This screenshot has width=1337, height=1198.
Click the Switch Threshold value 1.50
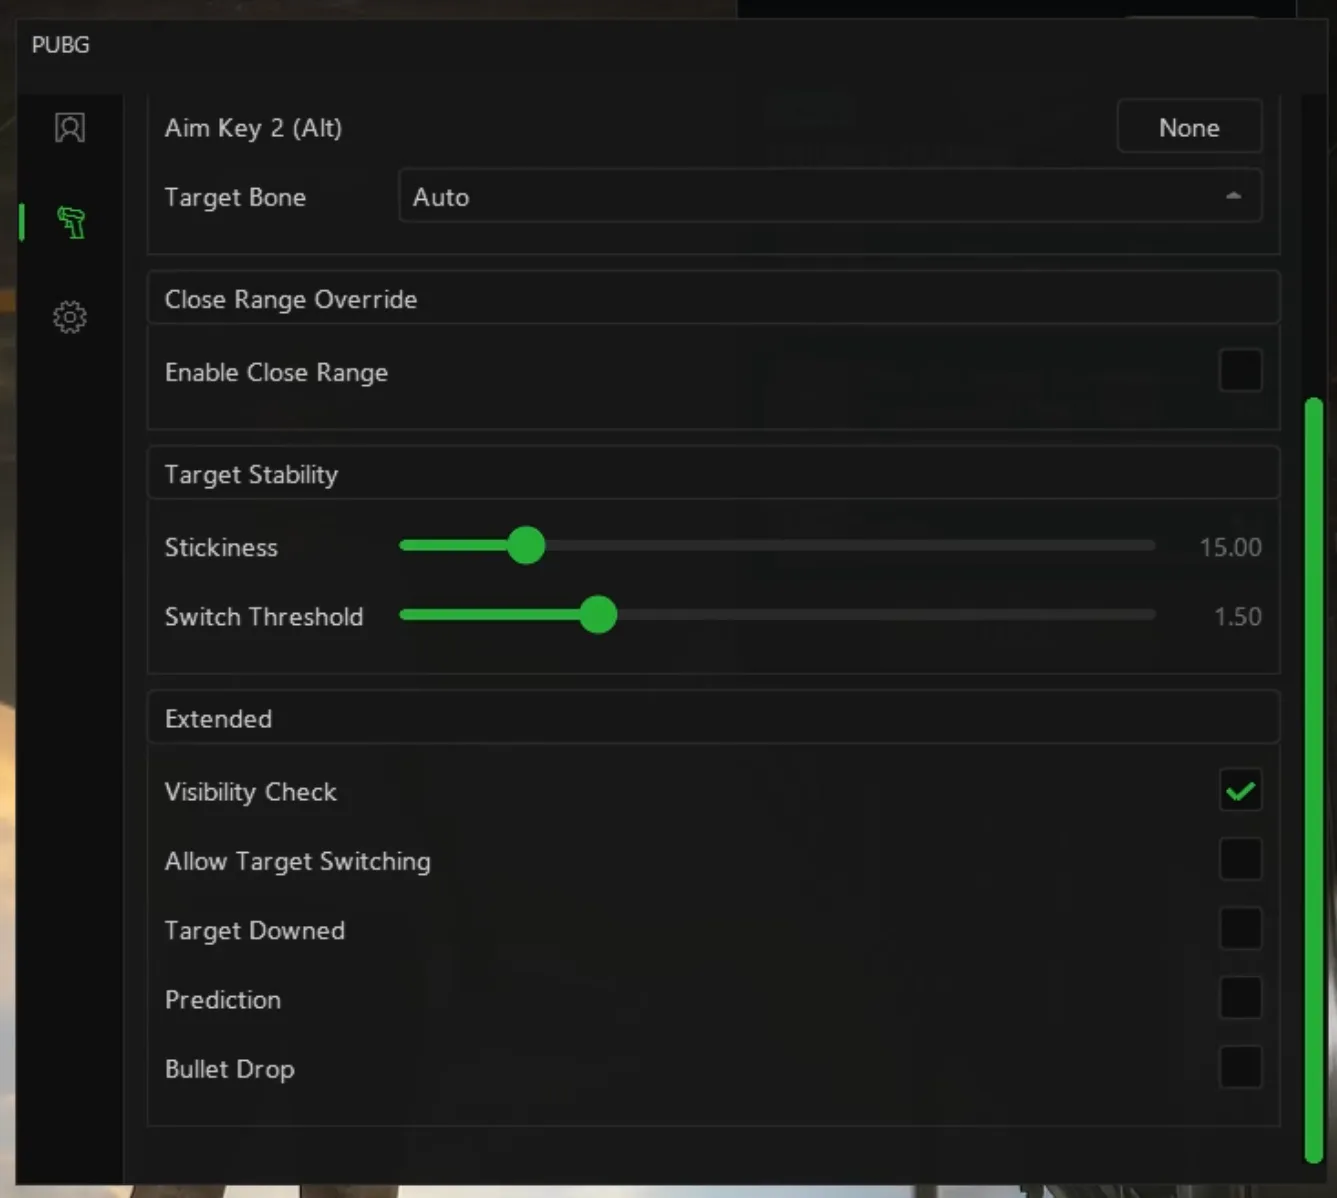point(1237,616)
